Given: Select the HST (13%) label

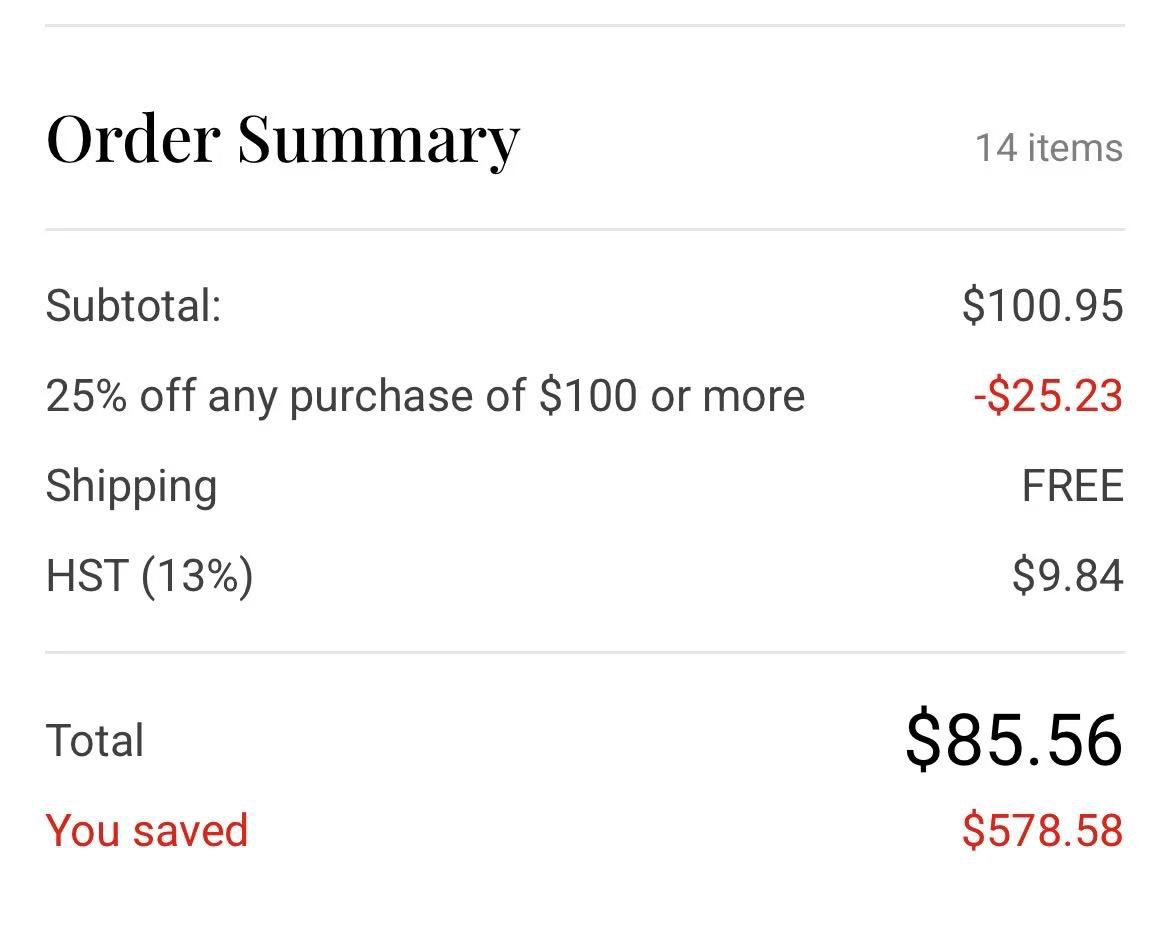Looking at the screenshot, I should [149, 576].
